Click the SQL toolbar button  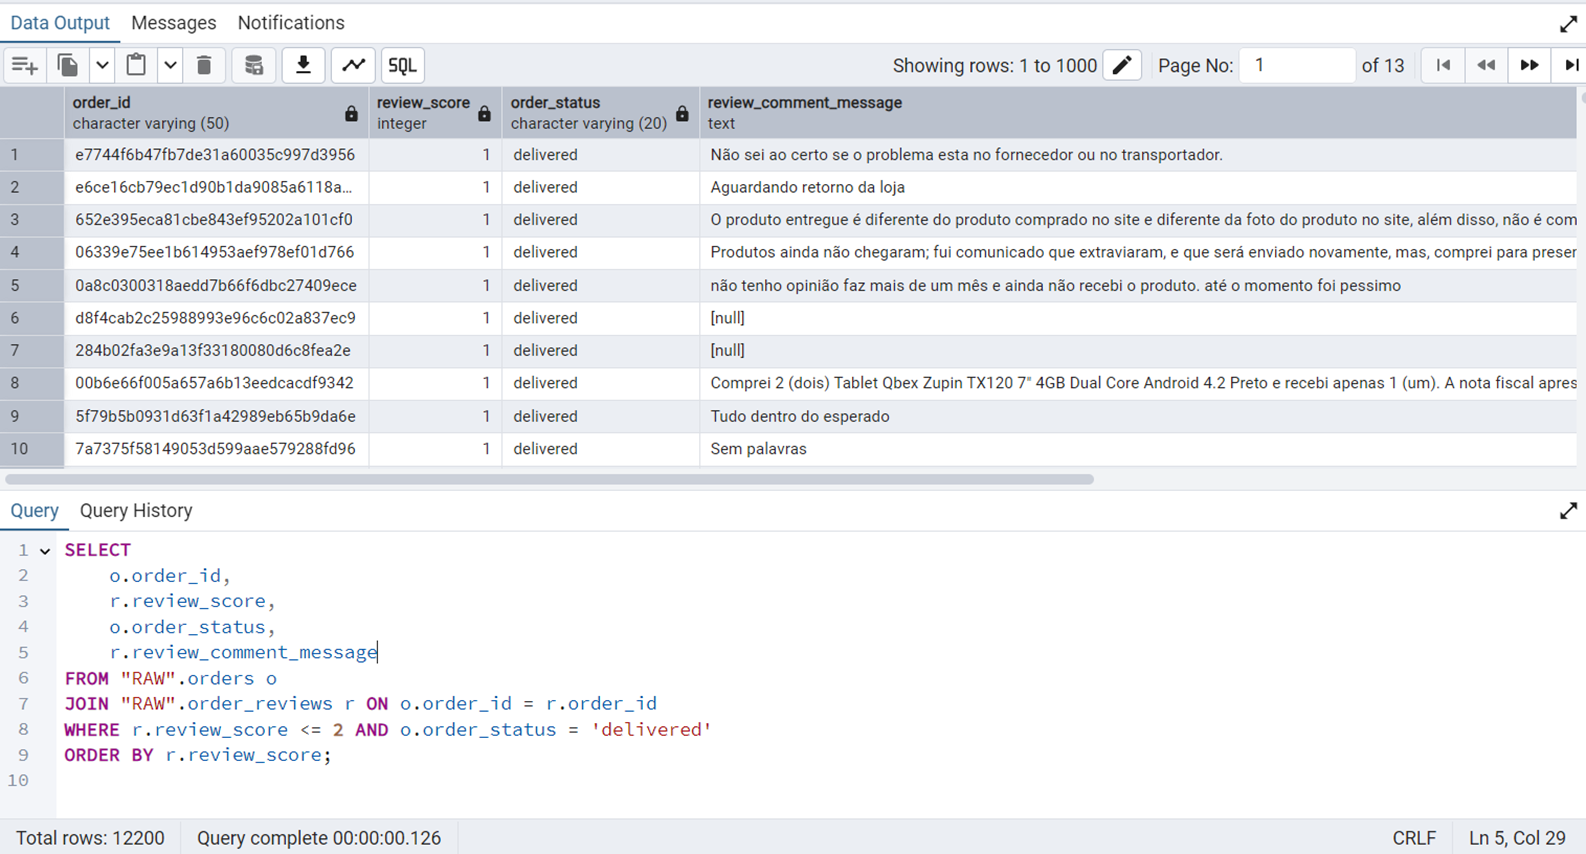402,66
